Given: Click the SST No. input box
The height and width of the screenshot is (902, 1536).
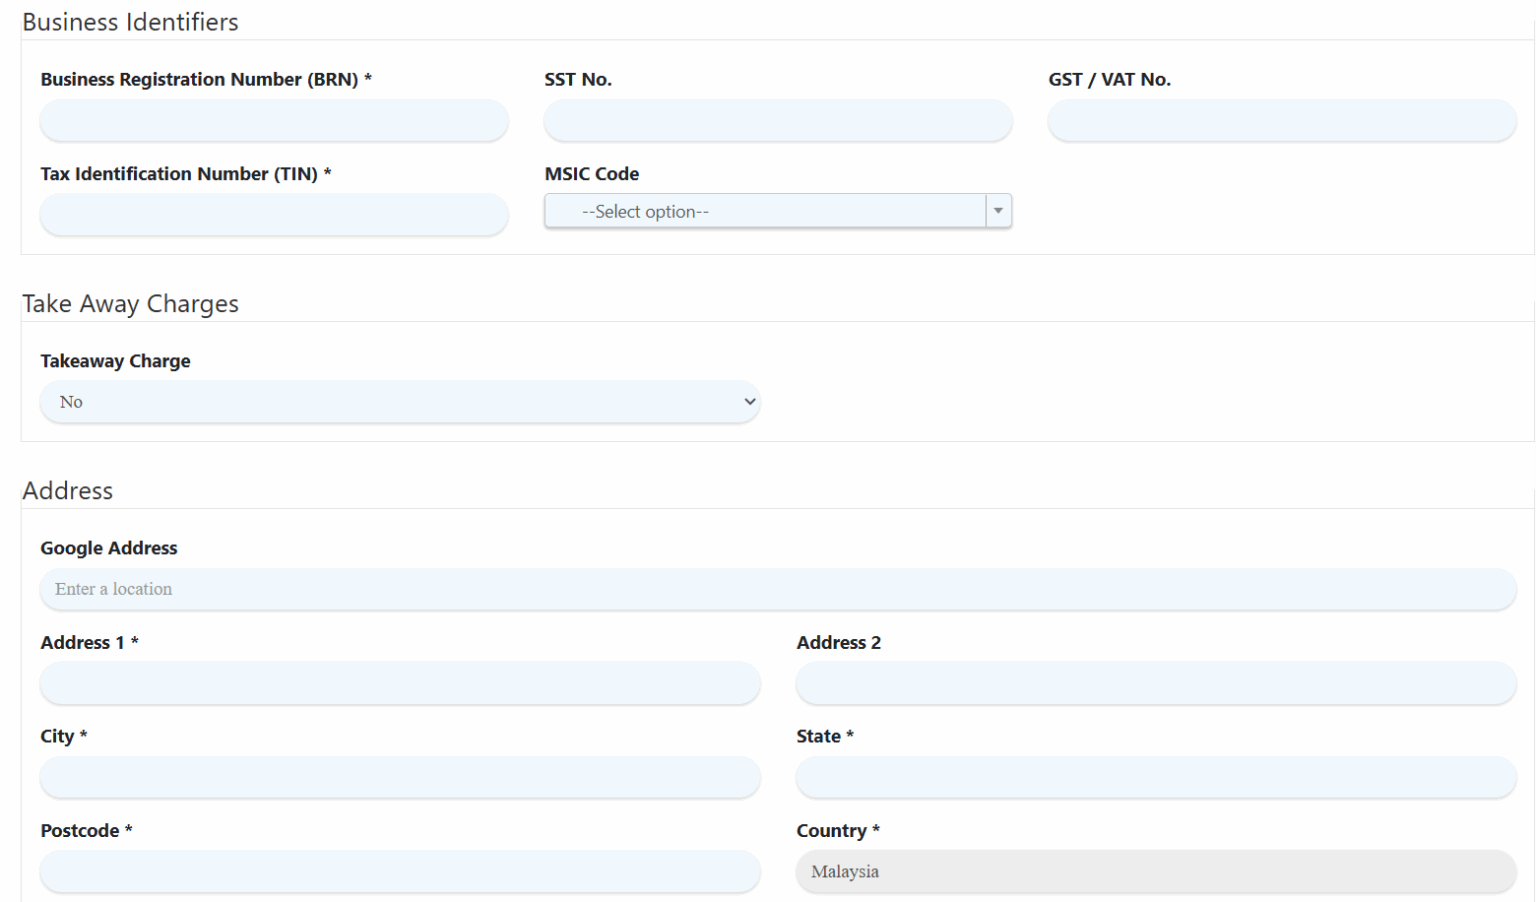Looking at the screenshot, I should click(777, 120).
